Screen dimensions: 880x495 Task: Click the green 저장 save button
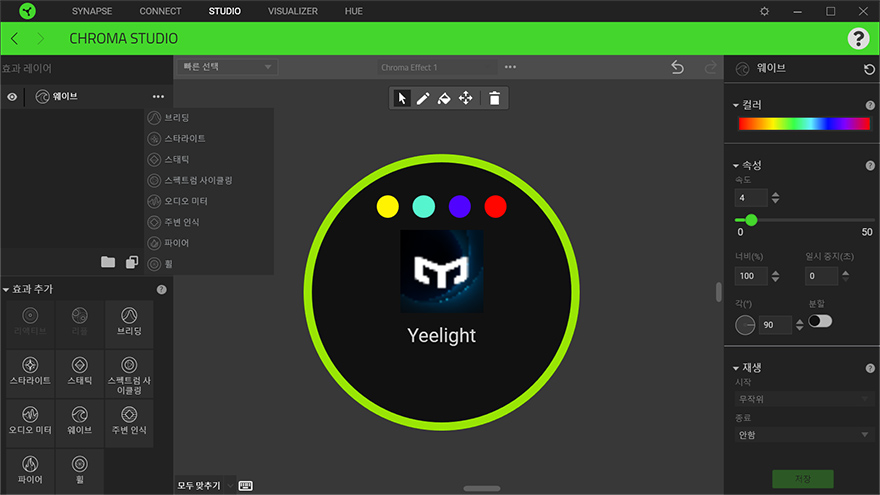click(803, 479)
